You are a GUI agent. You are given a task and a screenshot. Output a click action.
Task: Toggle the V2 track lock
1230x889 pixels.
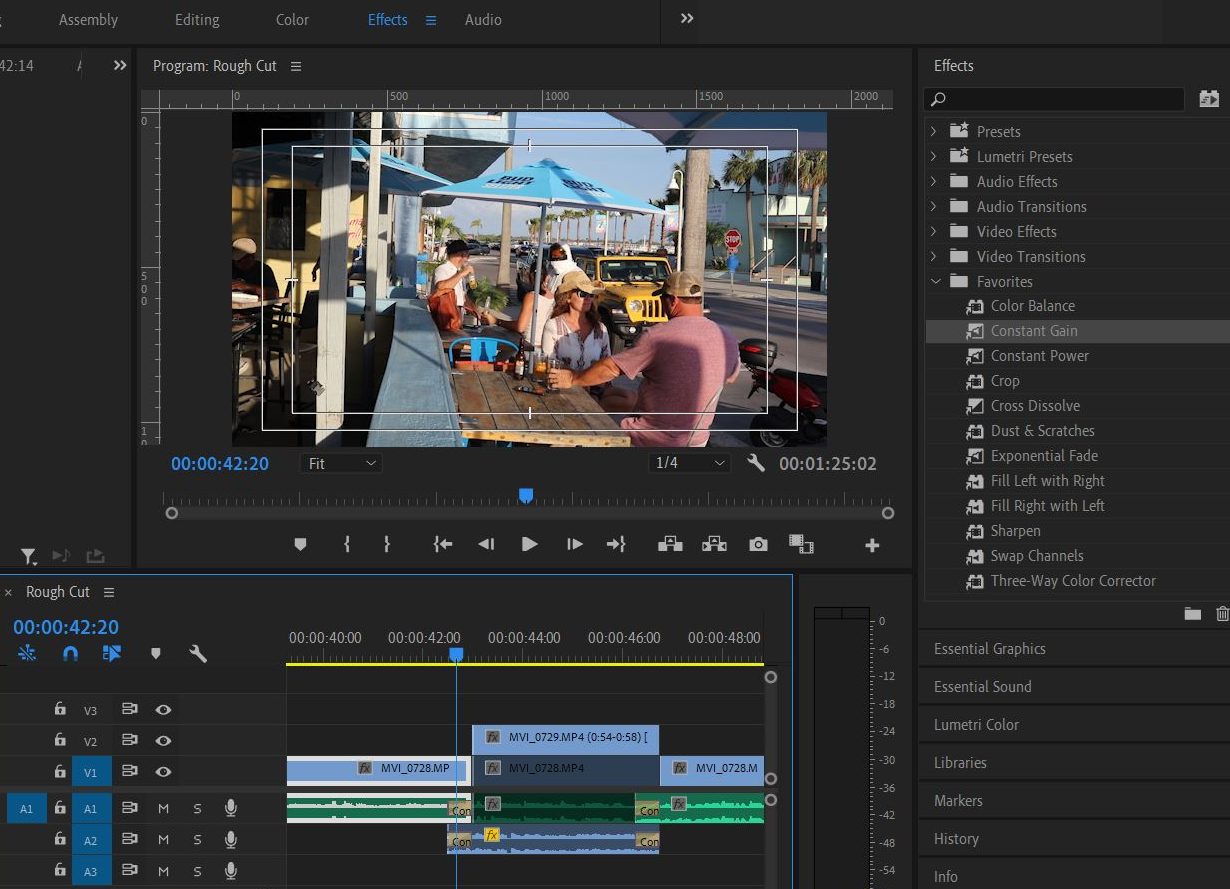pyautogui.click(x=60, y=740)
